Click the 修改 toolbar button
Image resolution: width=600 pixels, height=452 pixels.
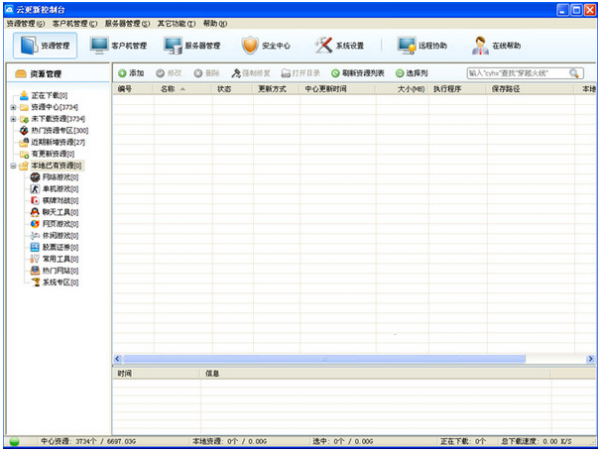pyautogui.click(x=169, y=73)
